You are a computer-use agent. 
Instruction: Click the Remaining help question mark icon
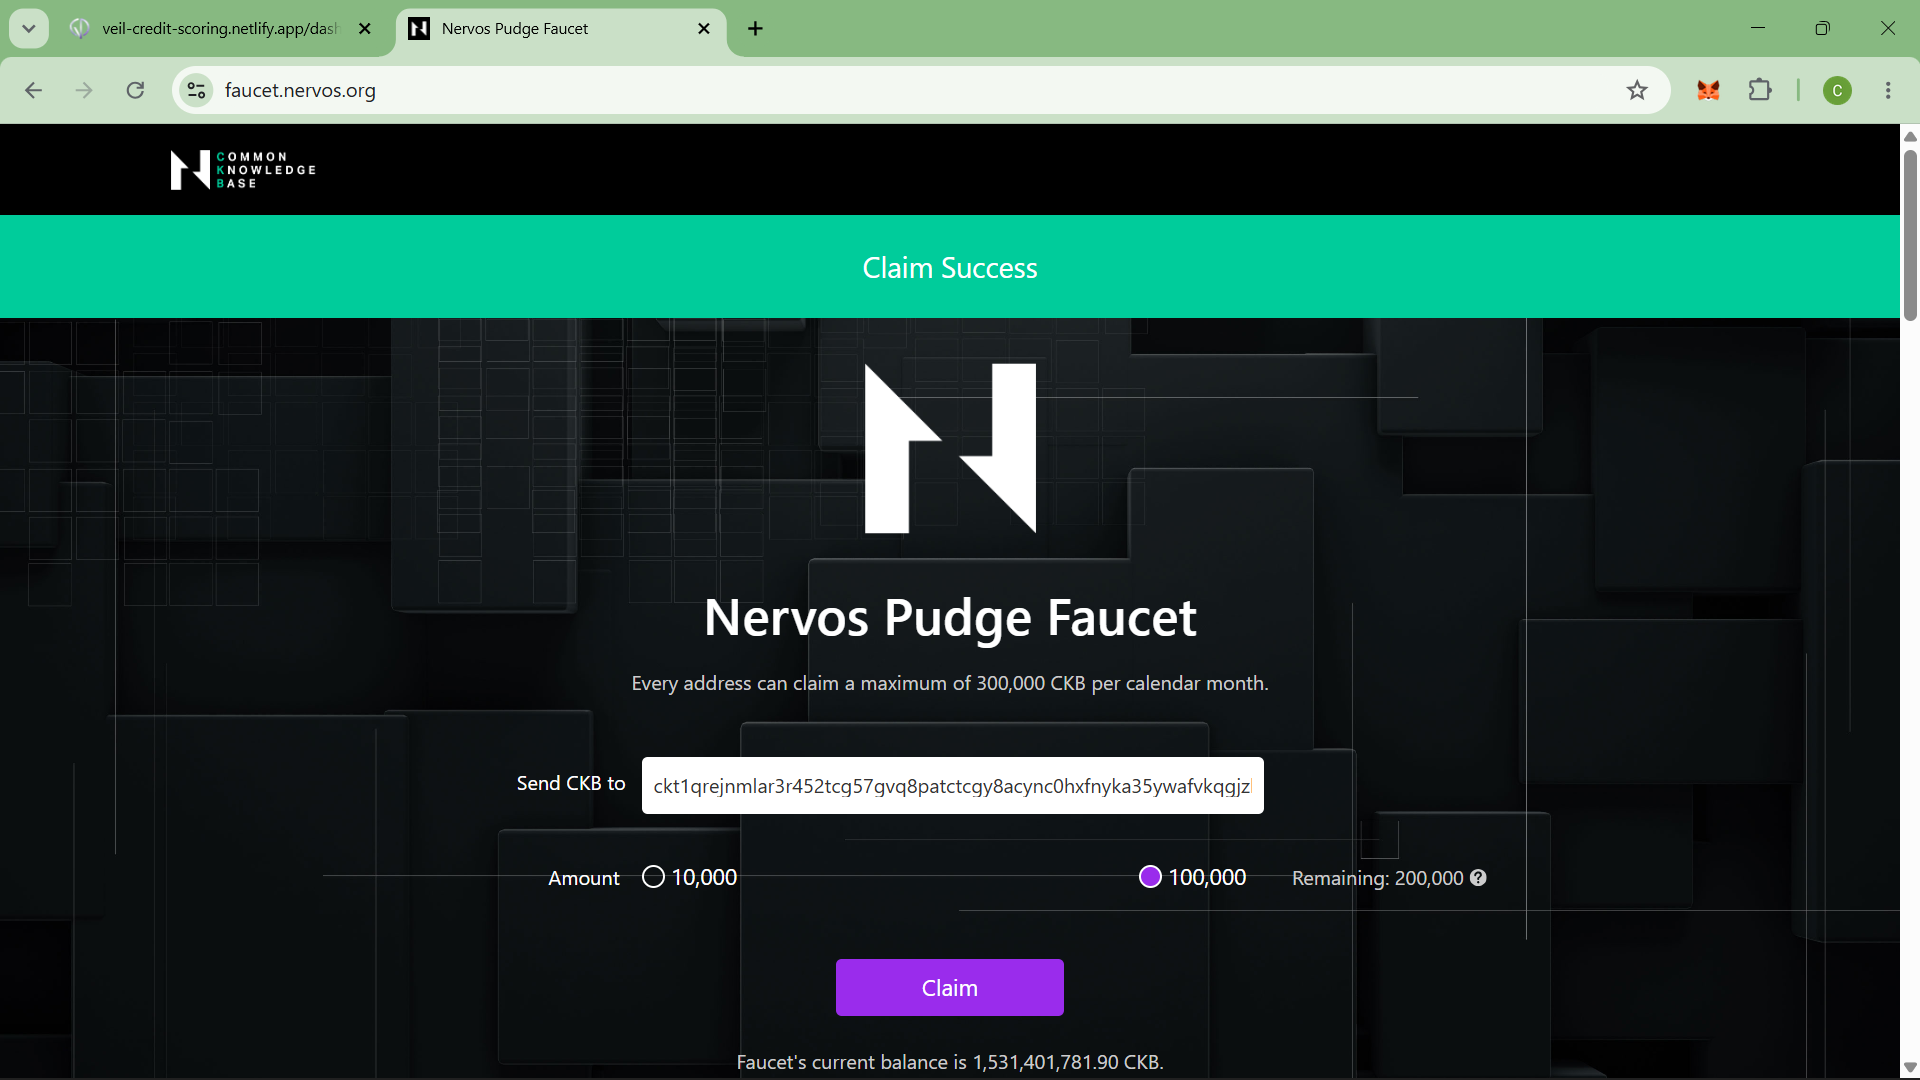coord(1478,877)
